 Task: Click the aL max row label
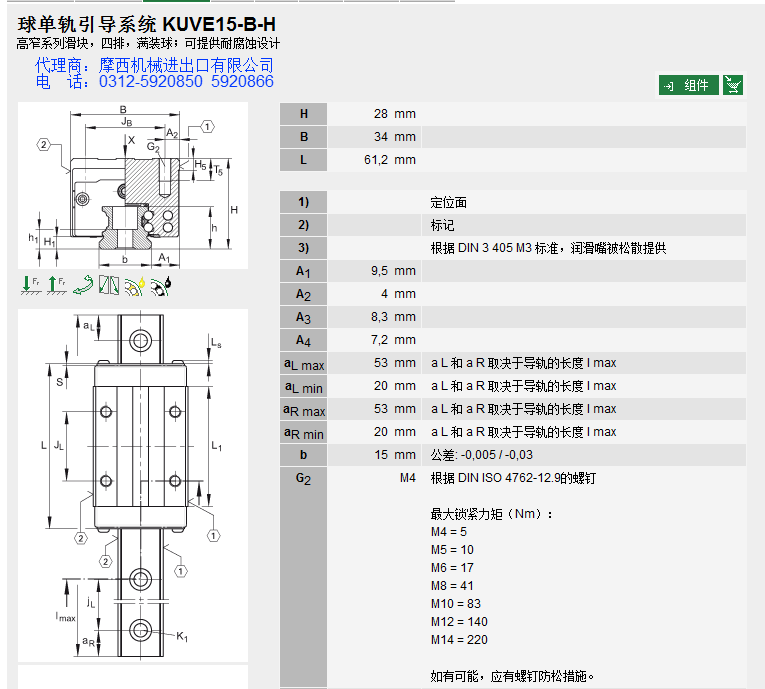point(304,364)
